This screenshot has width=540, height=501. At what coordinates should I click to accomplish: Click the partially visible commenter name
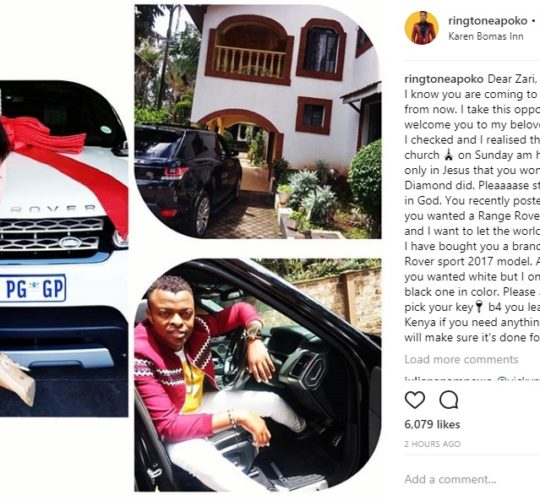[x=472, y=380]
